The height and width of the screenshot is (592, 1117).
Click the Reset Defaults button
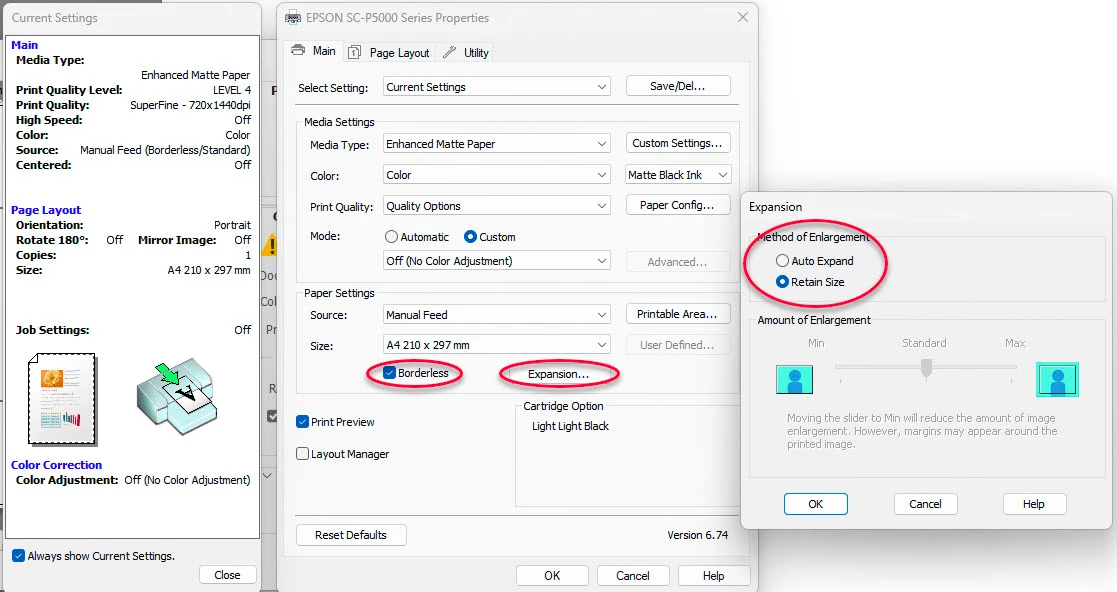pos(351,535)
